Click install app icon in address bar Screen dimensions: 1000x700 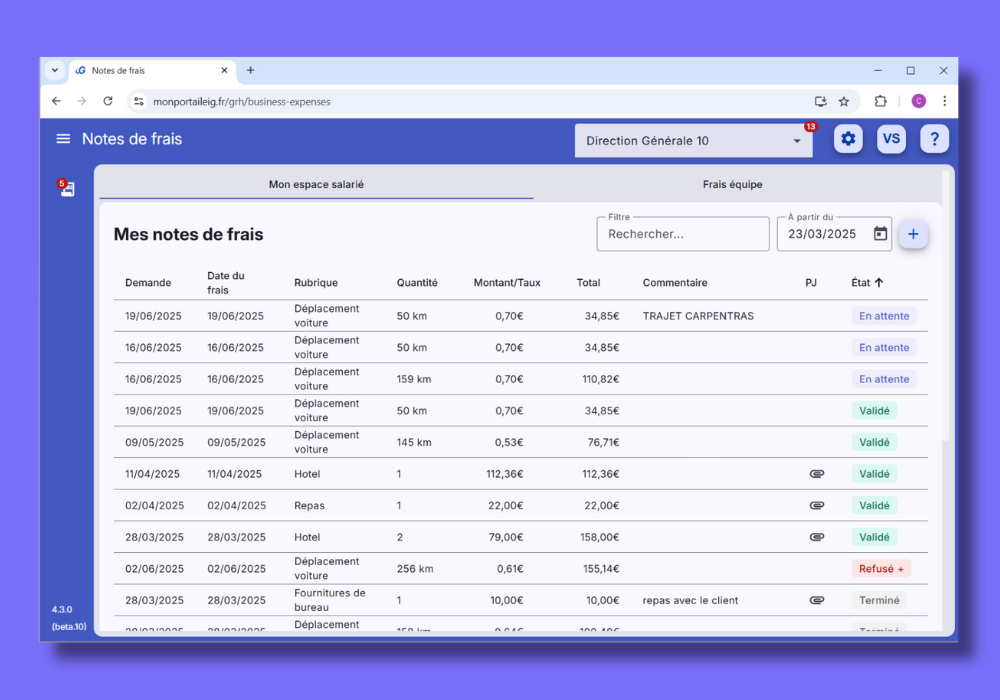tap(821, 101)
